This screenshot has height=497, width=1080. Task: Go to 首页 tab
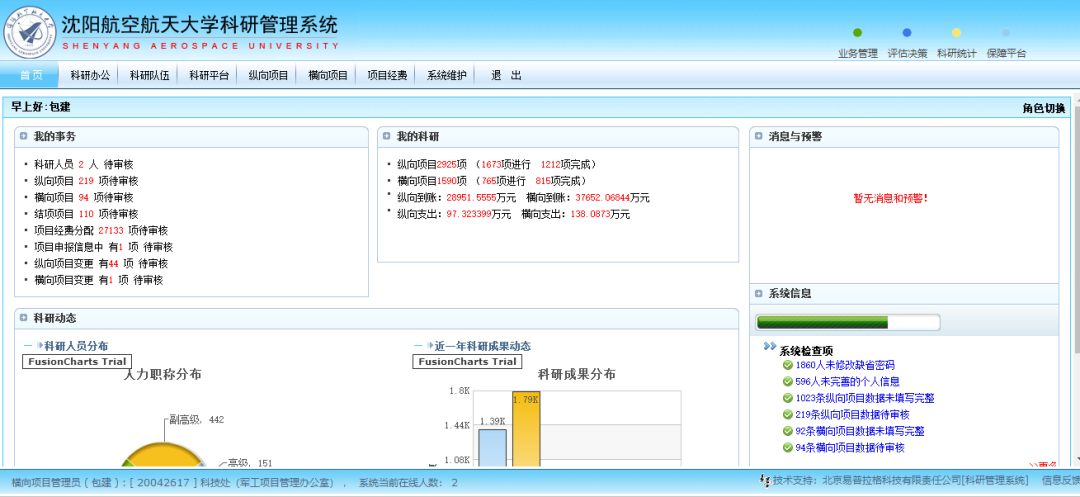pos(31,76)
